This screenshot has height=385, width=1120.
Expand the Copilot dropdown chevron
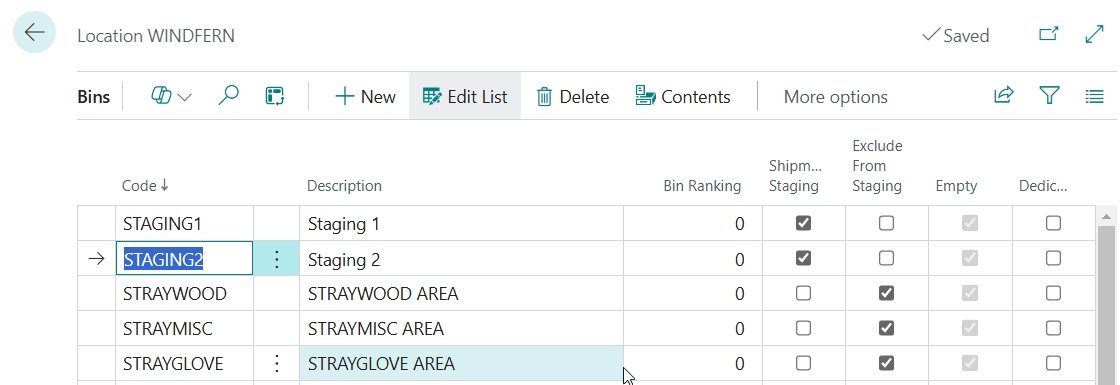pos(184,97)
